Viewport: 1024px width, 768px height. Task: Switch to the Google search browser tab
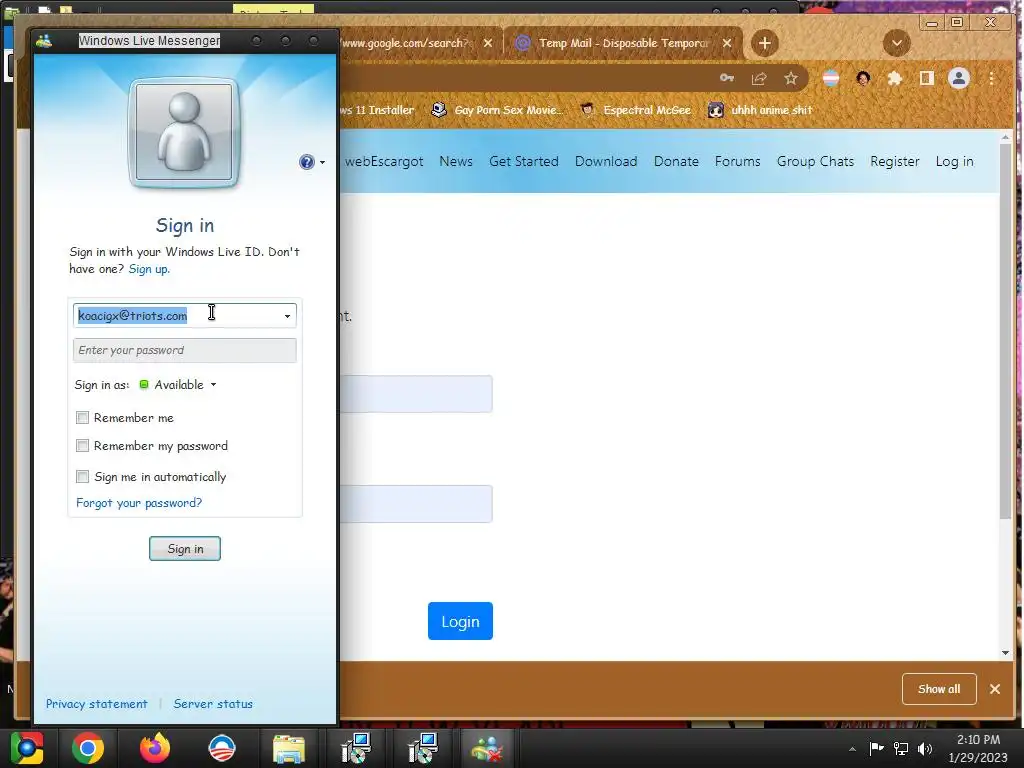(x=408, y=43)
